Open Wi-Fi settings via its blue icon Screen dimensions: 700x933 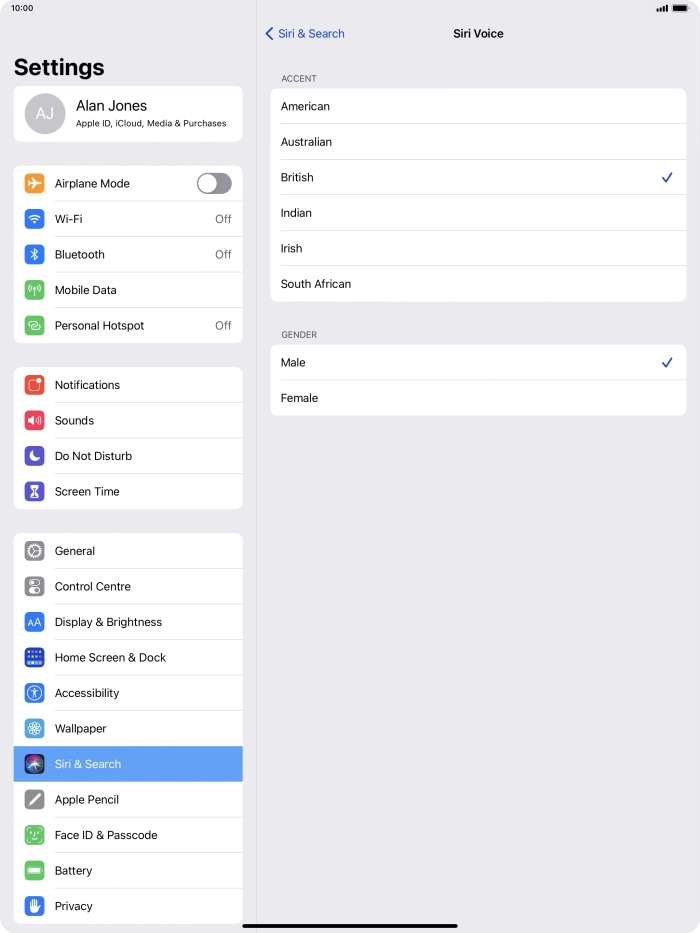click(x=35, y=219)
